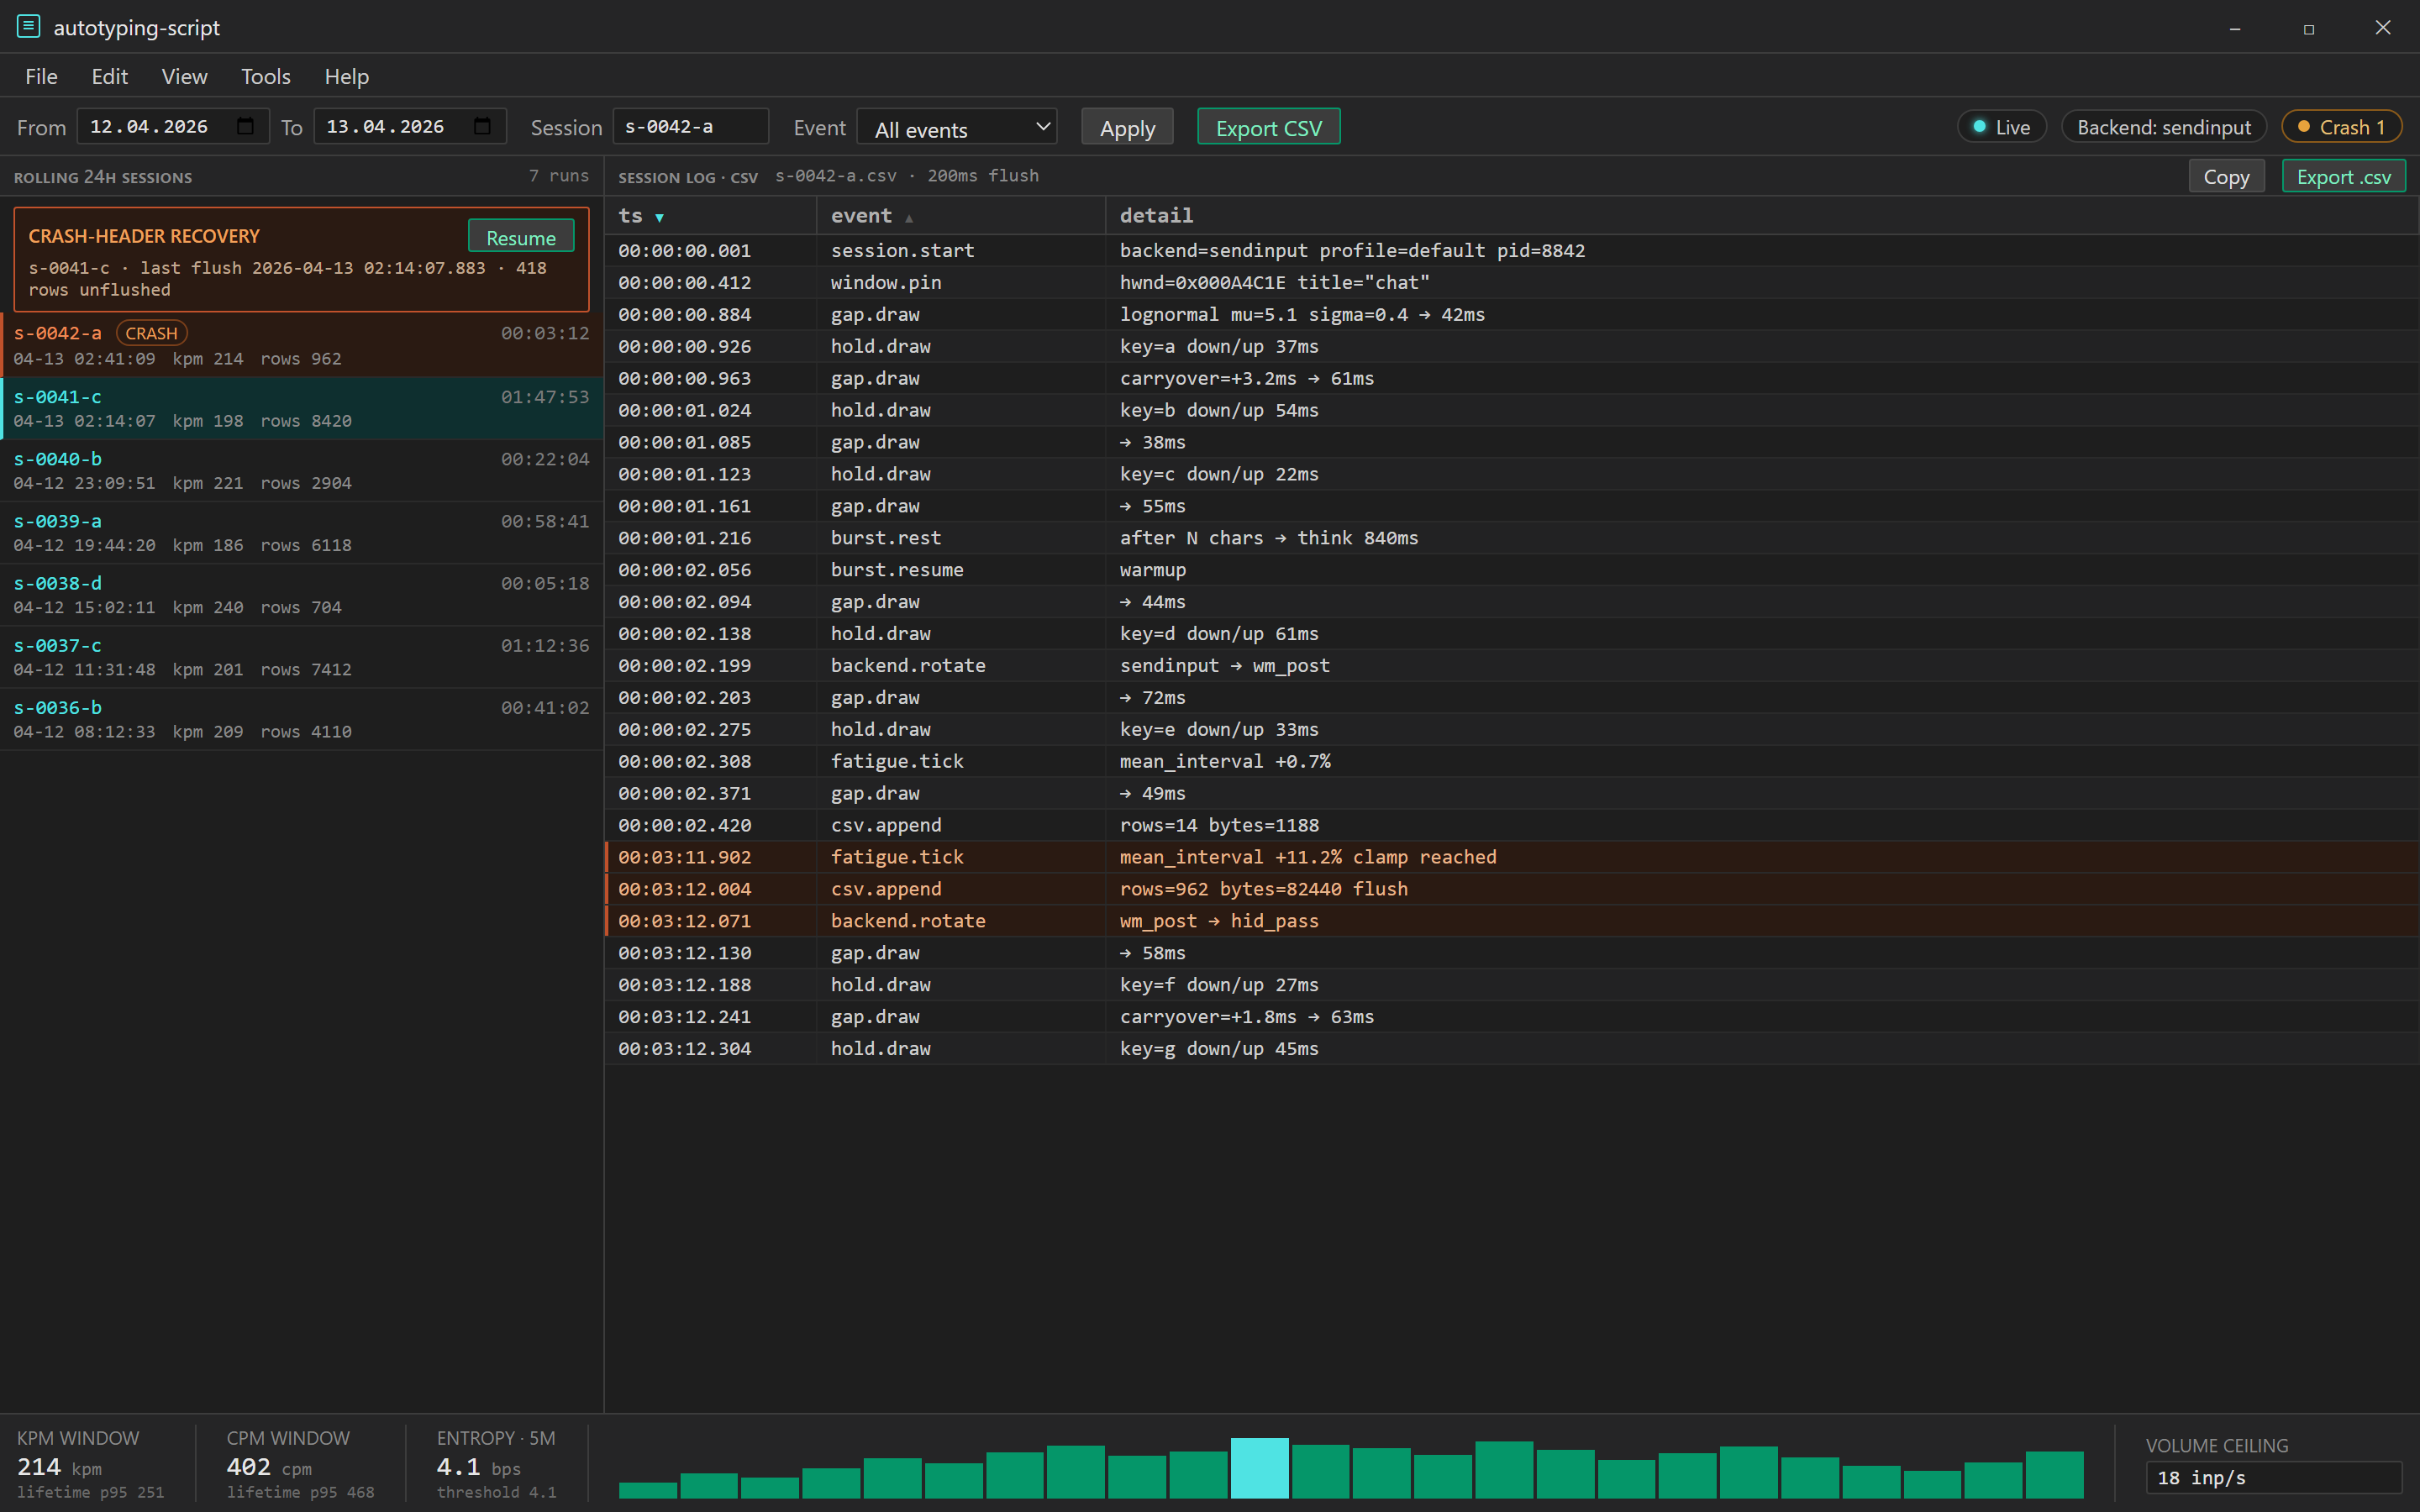Click the To date field 13.04.2026
2420x1512 pixels.
409,126
